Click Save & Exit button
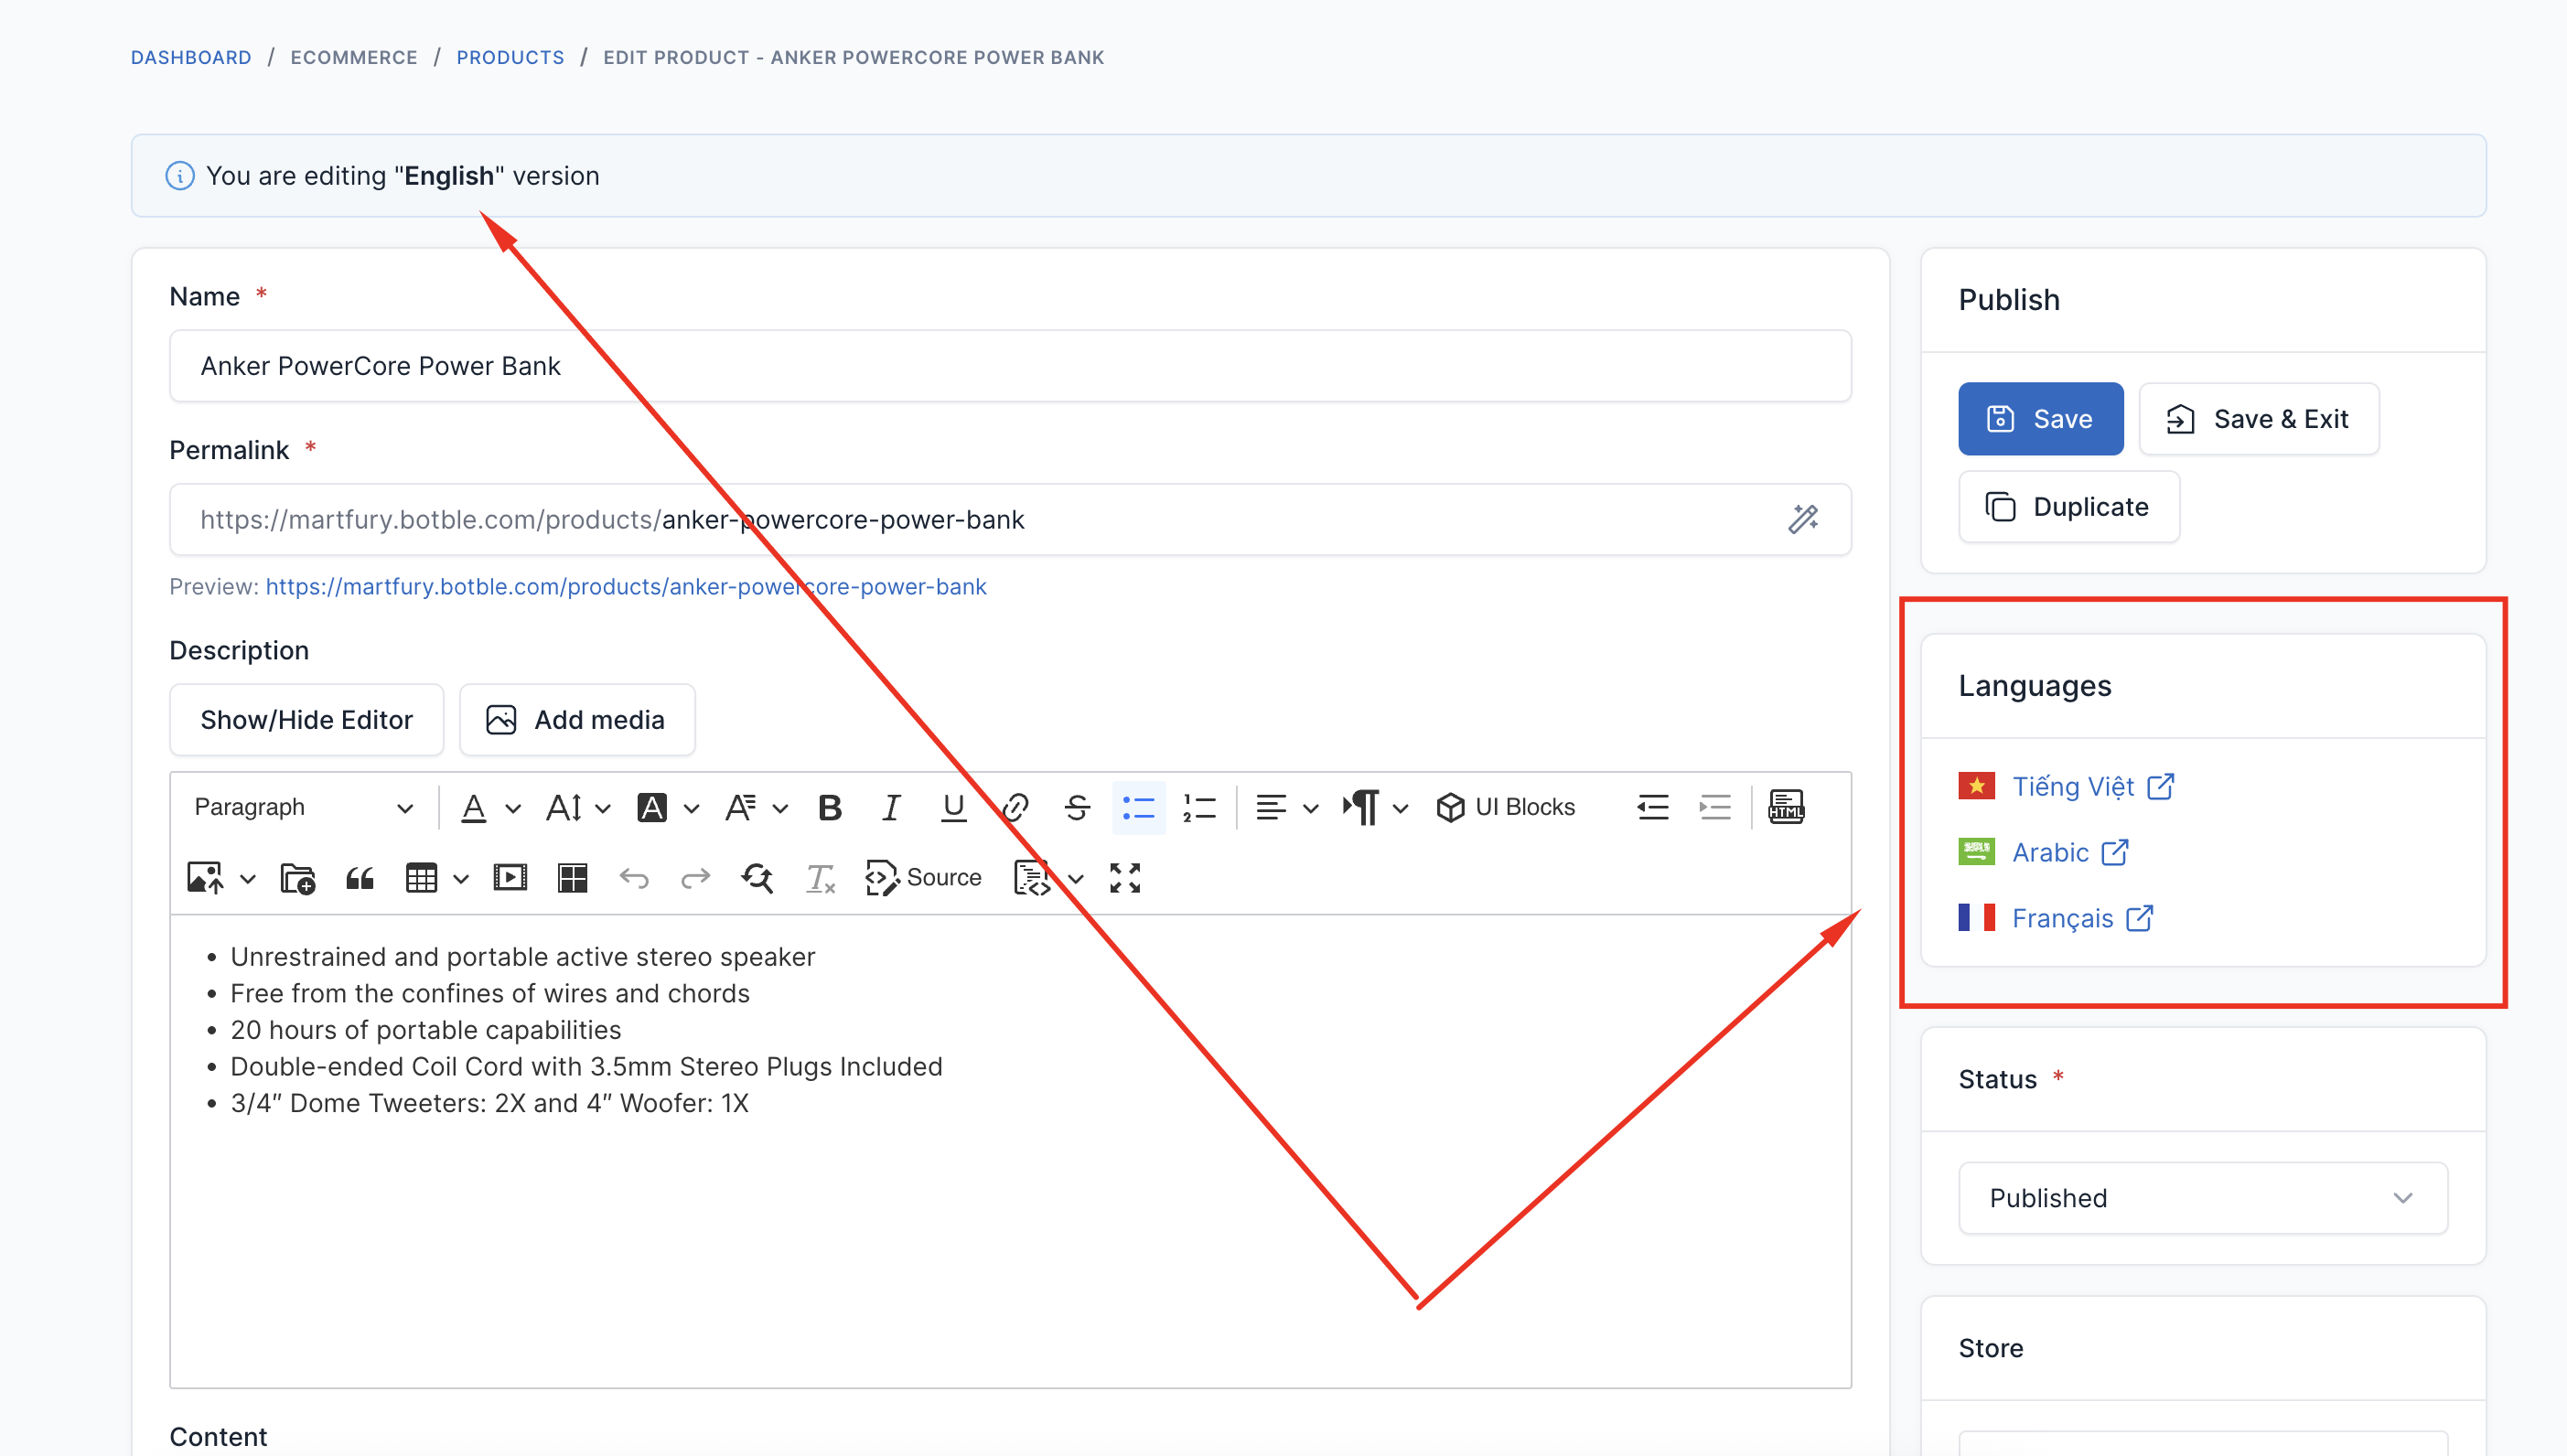 [x=2258, y=419]
